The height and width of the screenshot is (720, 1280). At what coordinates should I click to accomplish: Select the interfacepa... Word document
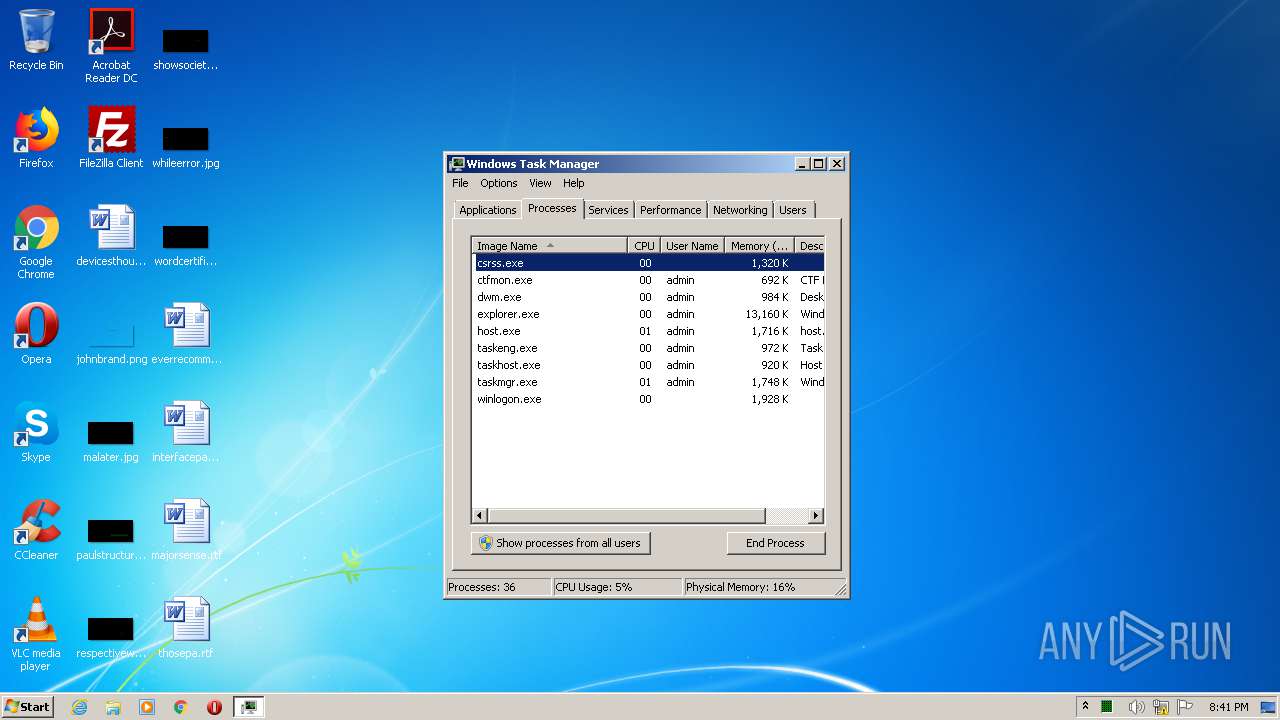pos(186,432)
